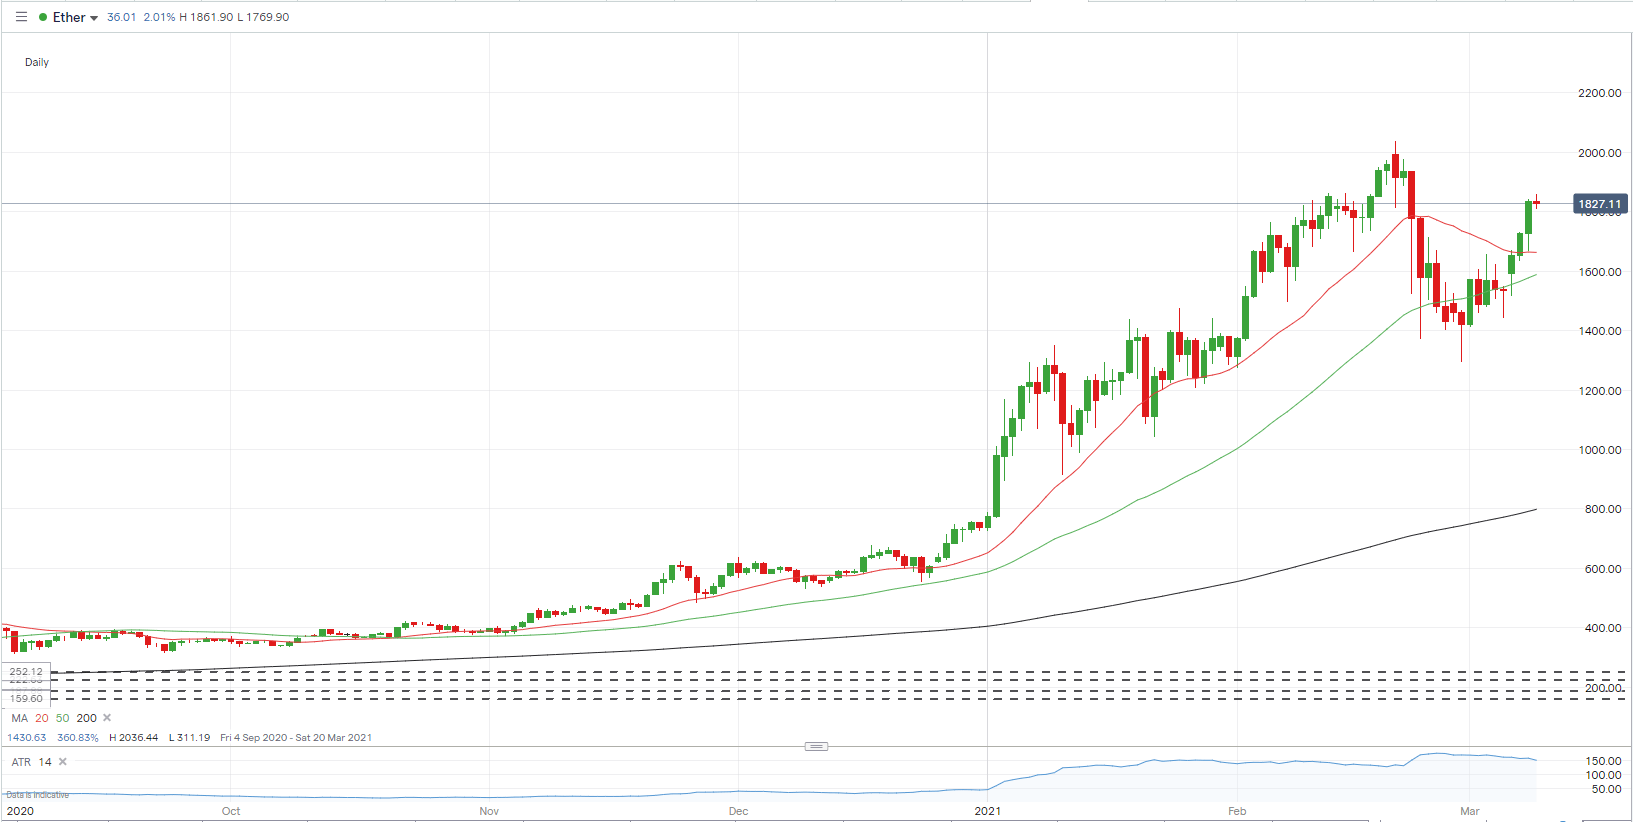Click the 150.00 ATR axis label

pyautogui.click(x=1604, y=761)
